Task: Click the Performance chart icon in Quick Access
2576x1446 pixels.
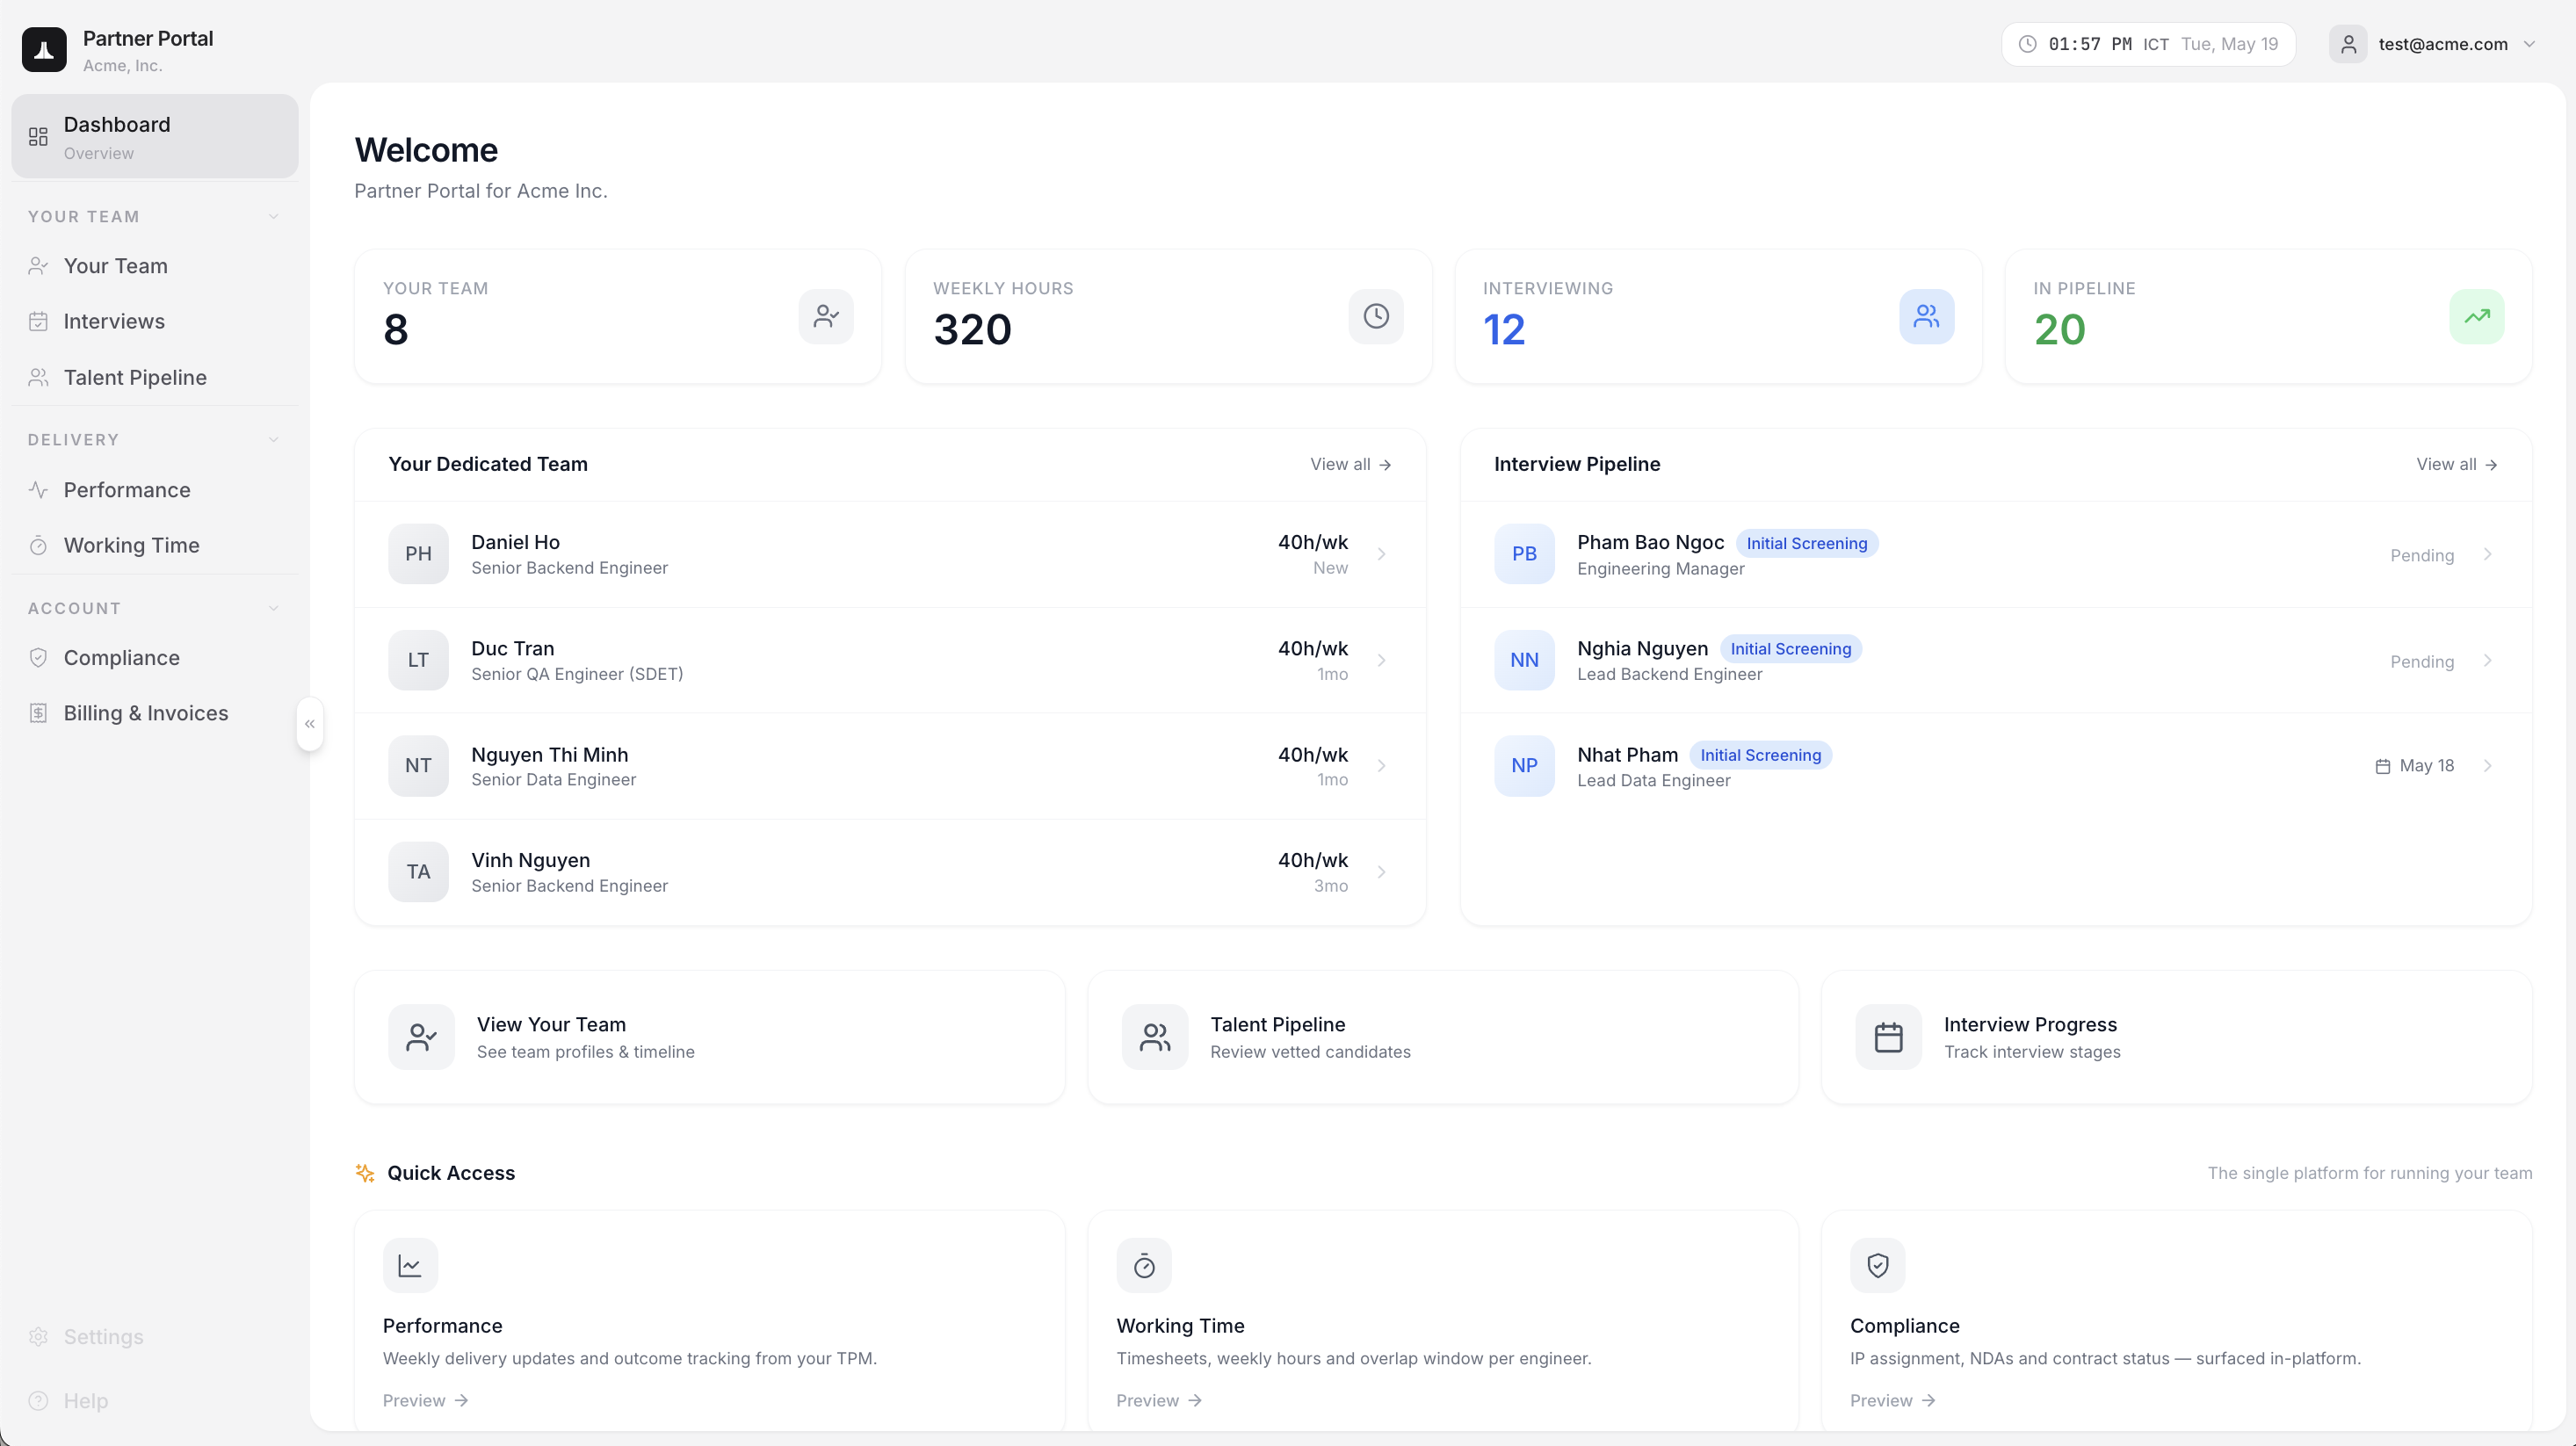Action: pyautogui.click(x=410, y=1266)
